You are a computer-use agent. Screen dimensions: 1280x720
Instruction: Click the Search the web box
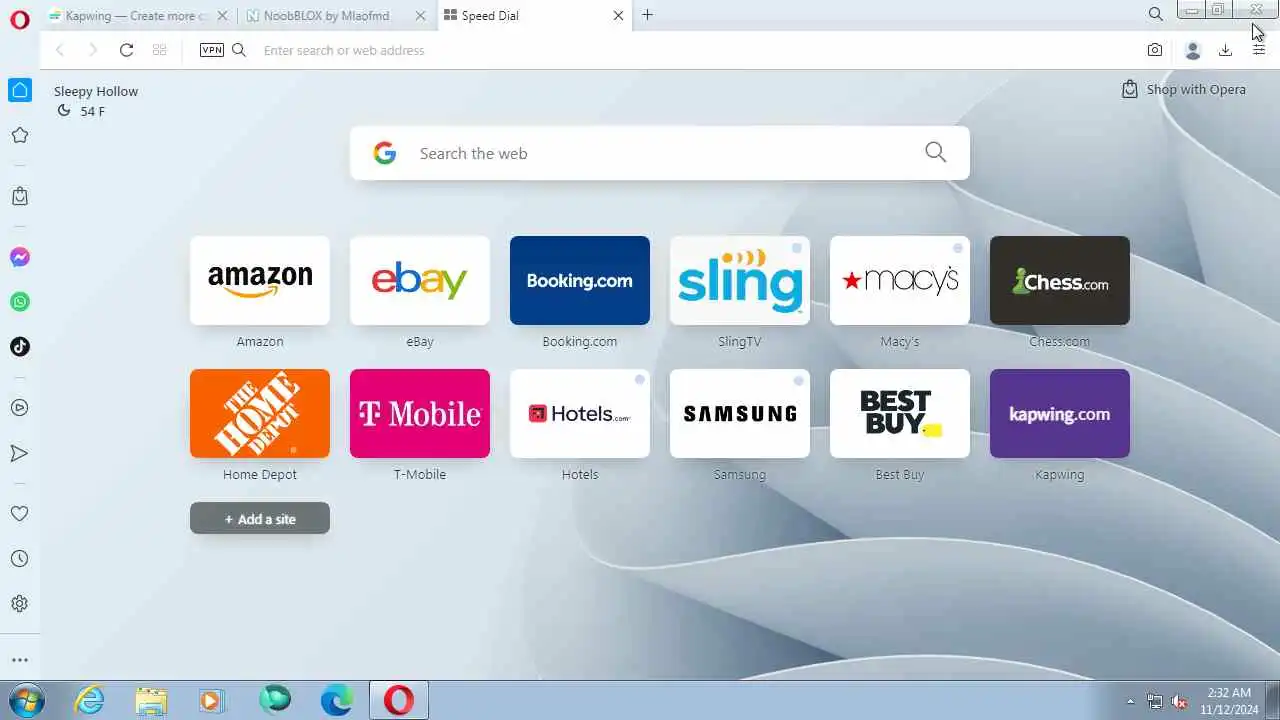(x=659, y=153)
